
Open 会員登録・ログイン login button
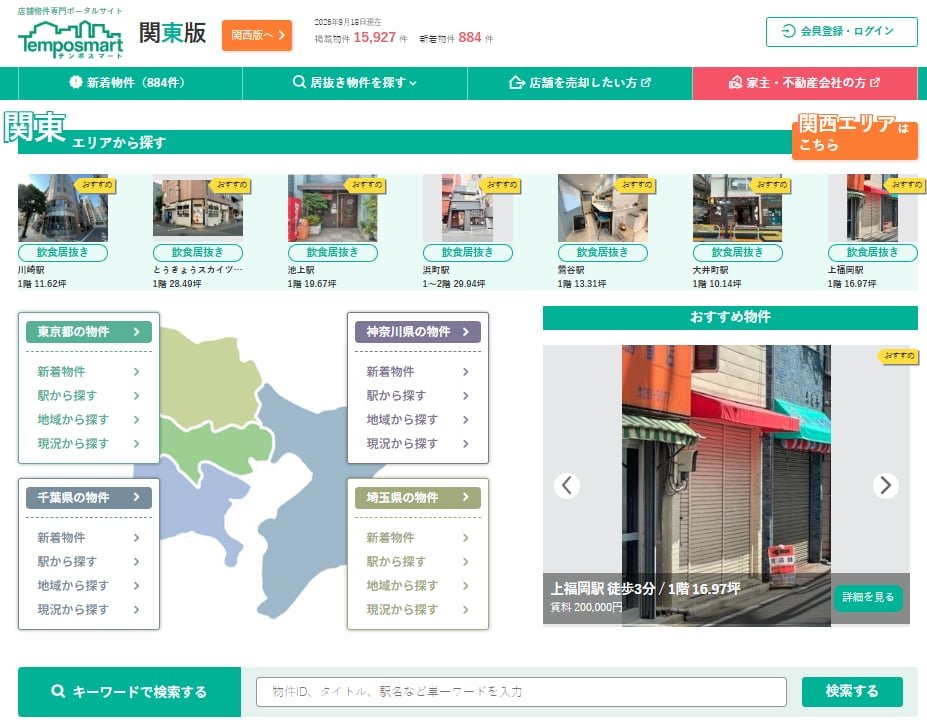[841, 31]
